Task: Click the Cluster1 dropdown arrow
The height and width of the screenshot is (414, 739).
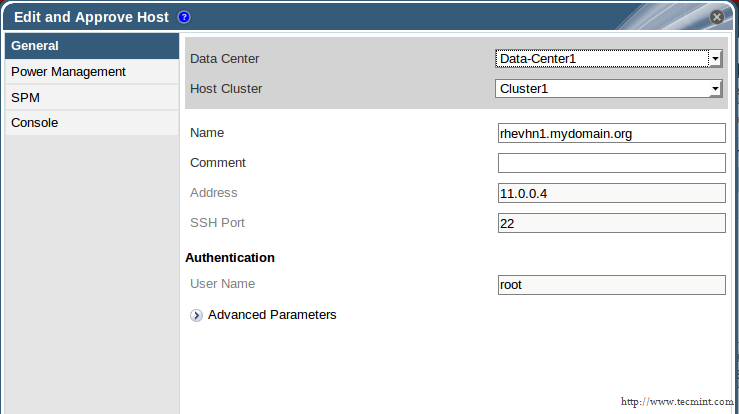Action: 715,89
